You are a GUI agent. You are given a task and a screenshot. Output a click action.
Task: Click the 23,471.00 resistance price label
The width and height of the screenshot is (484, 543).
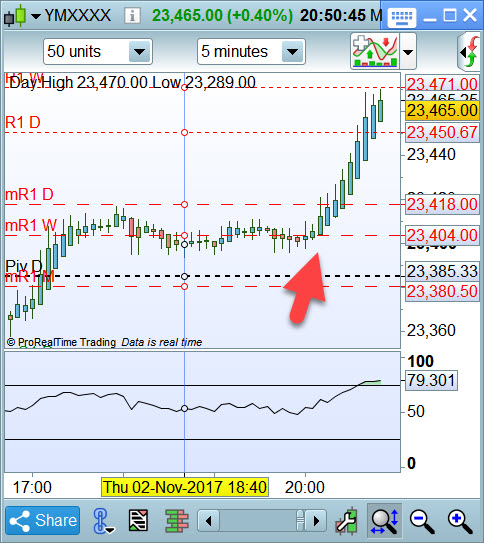(442, 84)
